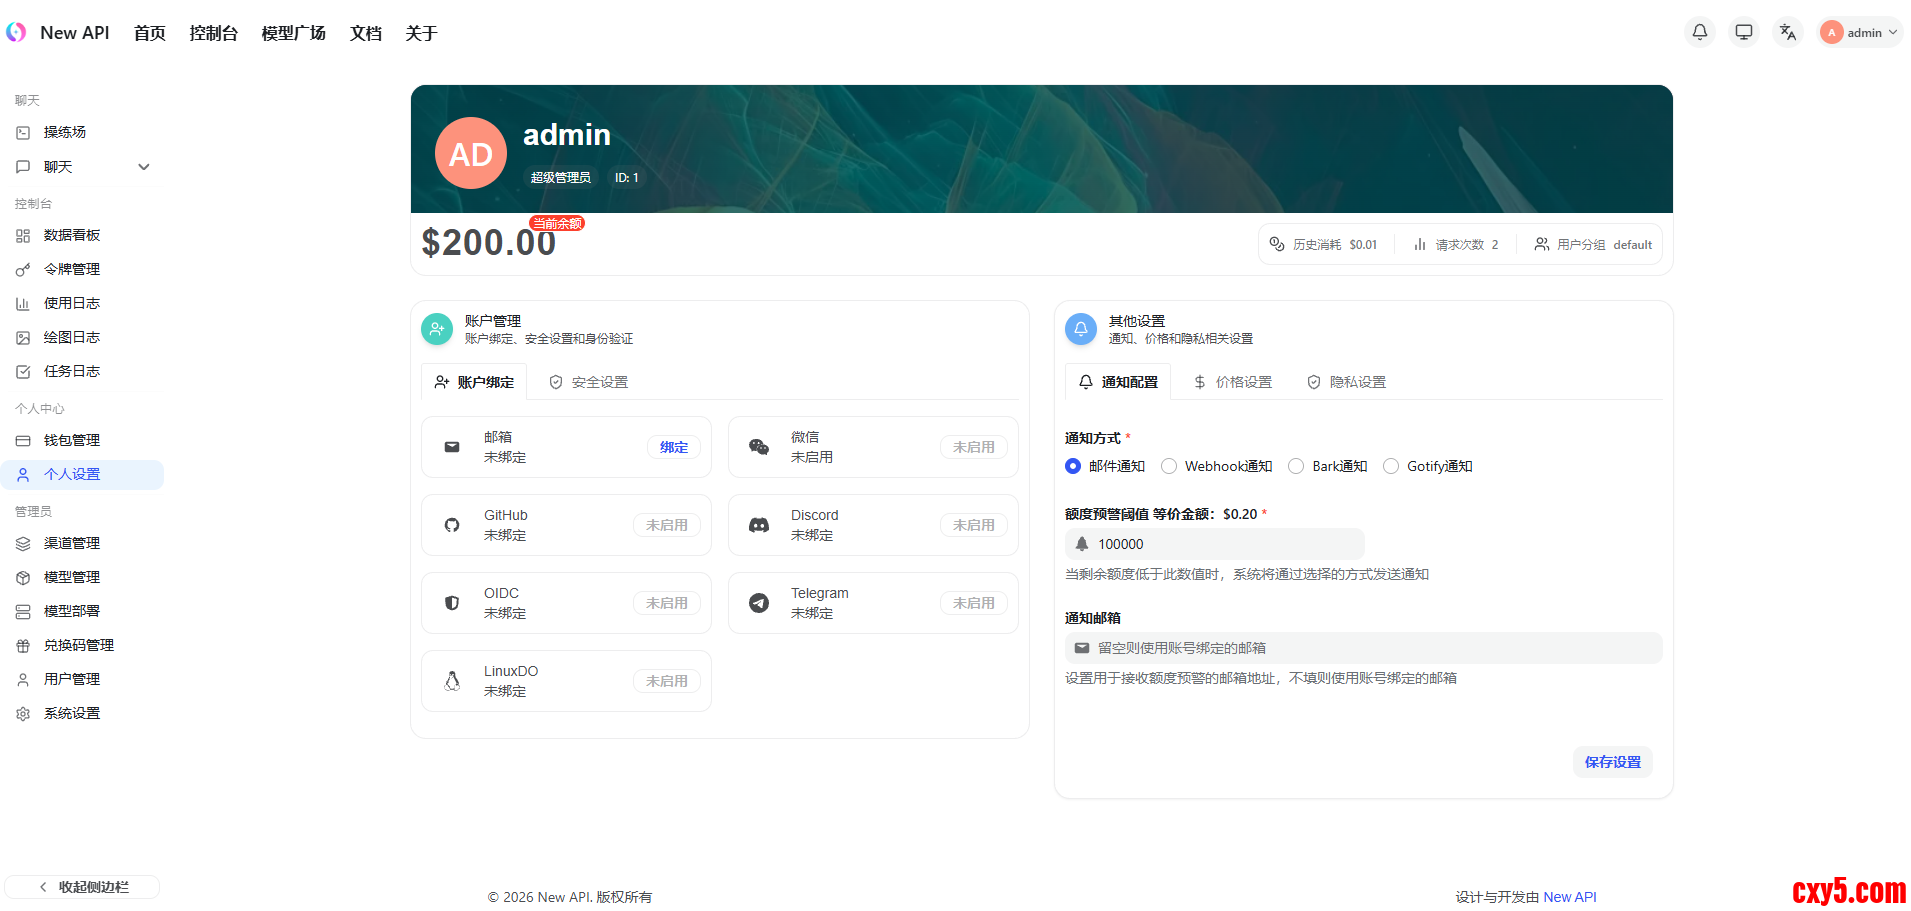This screenshot has height=911, width=1911.
Task: Click the 通知邮箱 input field
Action: (1363, 648)
